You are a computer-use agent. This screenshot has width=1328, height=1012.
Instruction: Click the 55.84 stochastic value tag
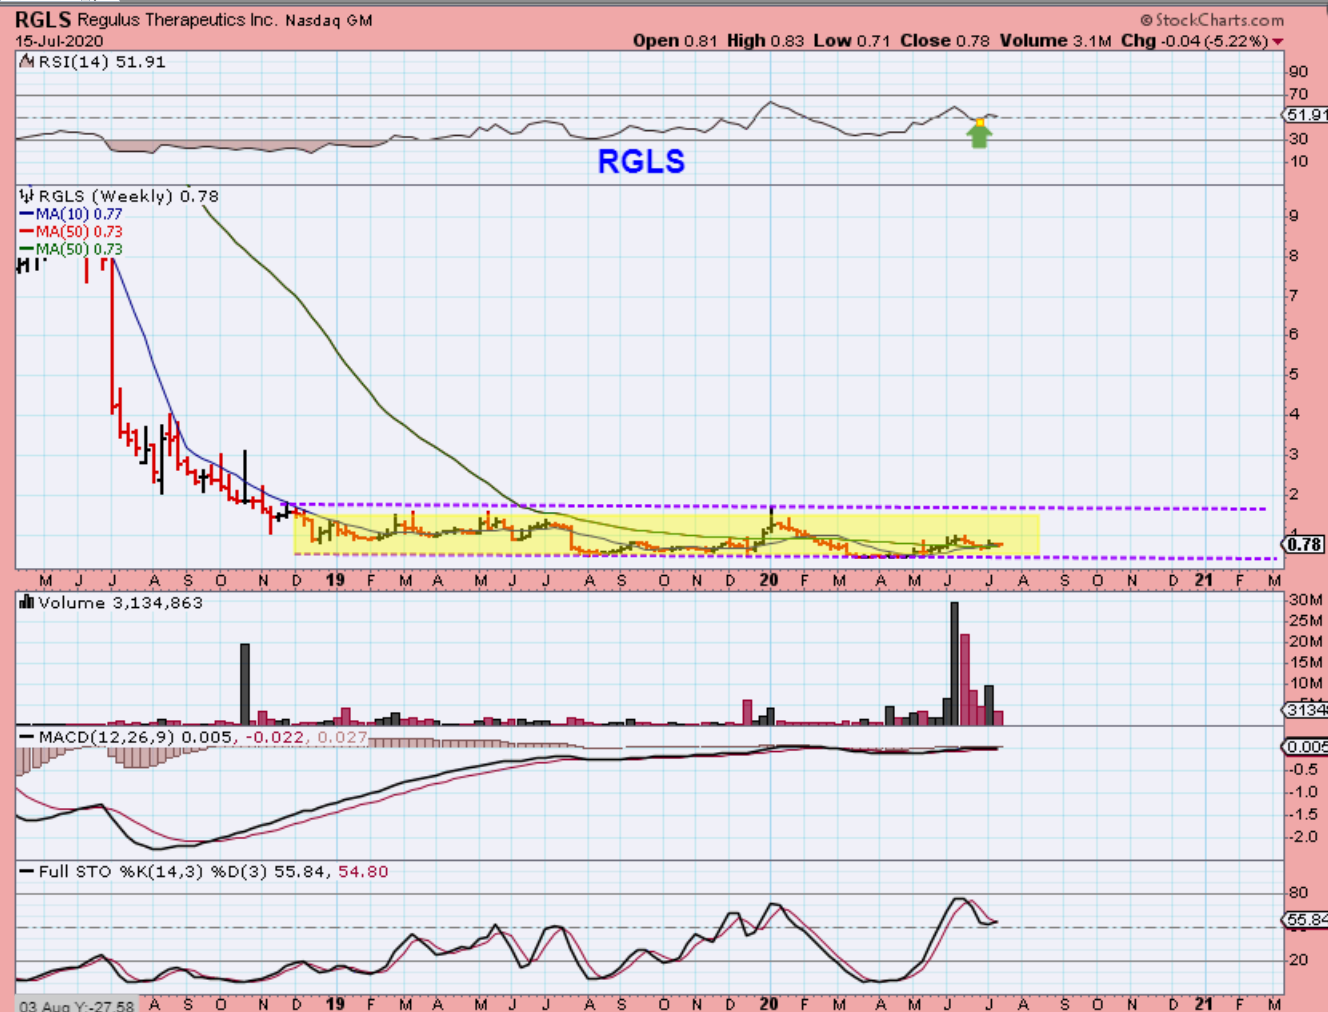tap(1305, 919)
